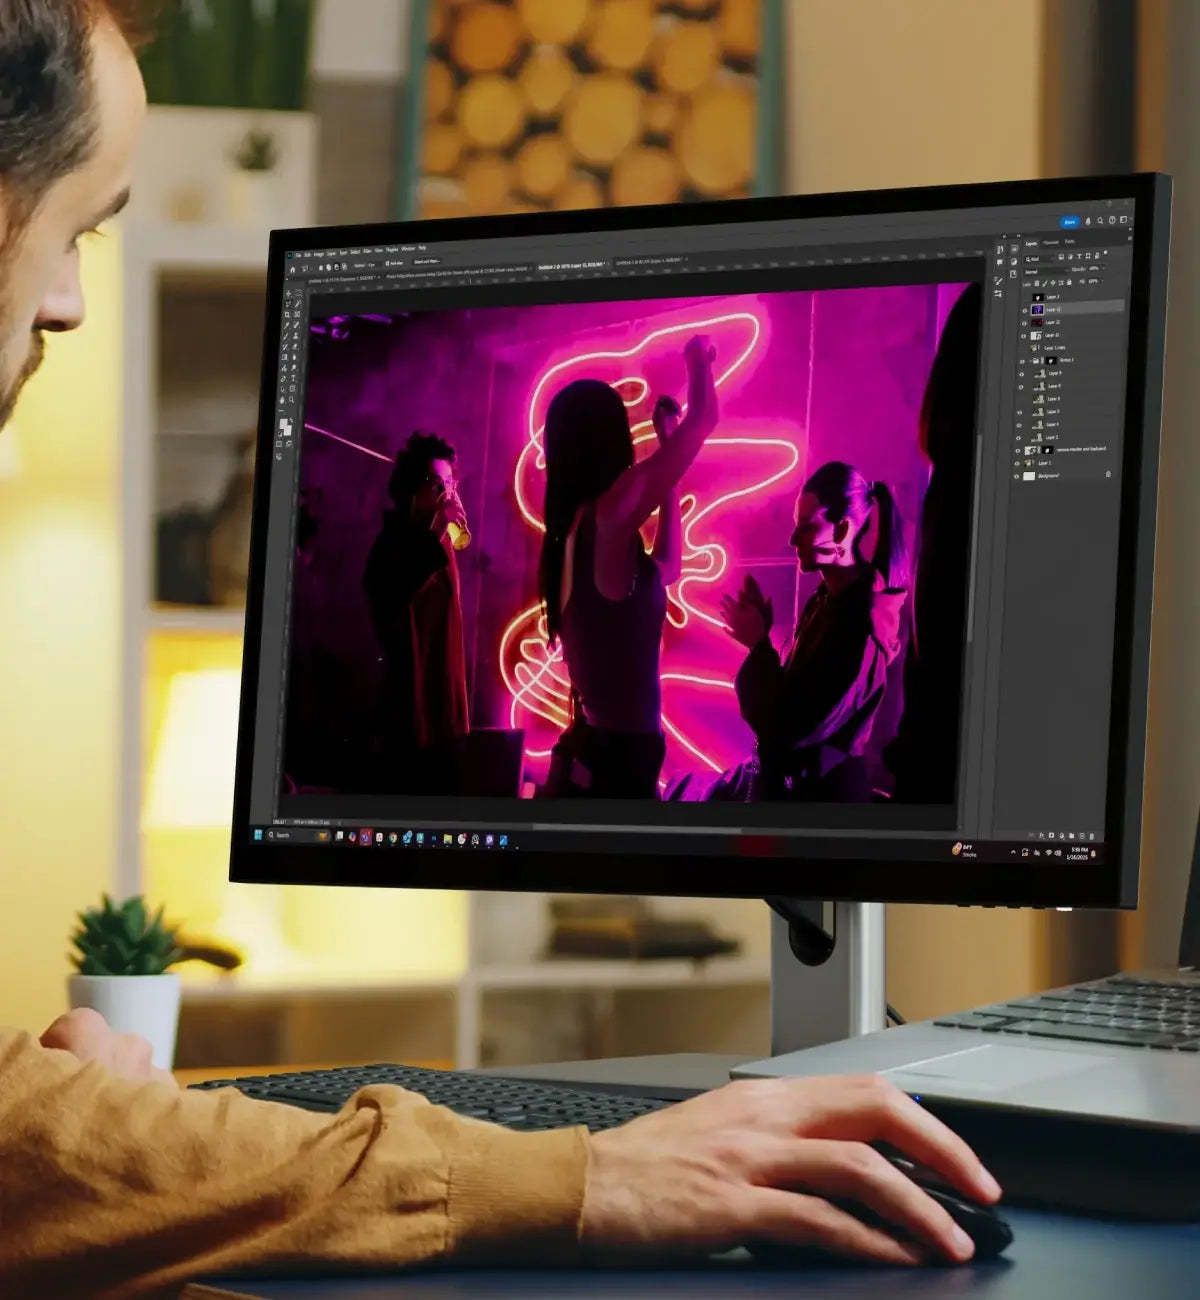Click the blue Share button
Image resolution: width=1200 pixels, height=1300 pixels.
(x=1069, y=222)
